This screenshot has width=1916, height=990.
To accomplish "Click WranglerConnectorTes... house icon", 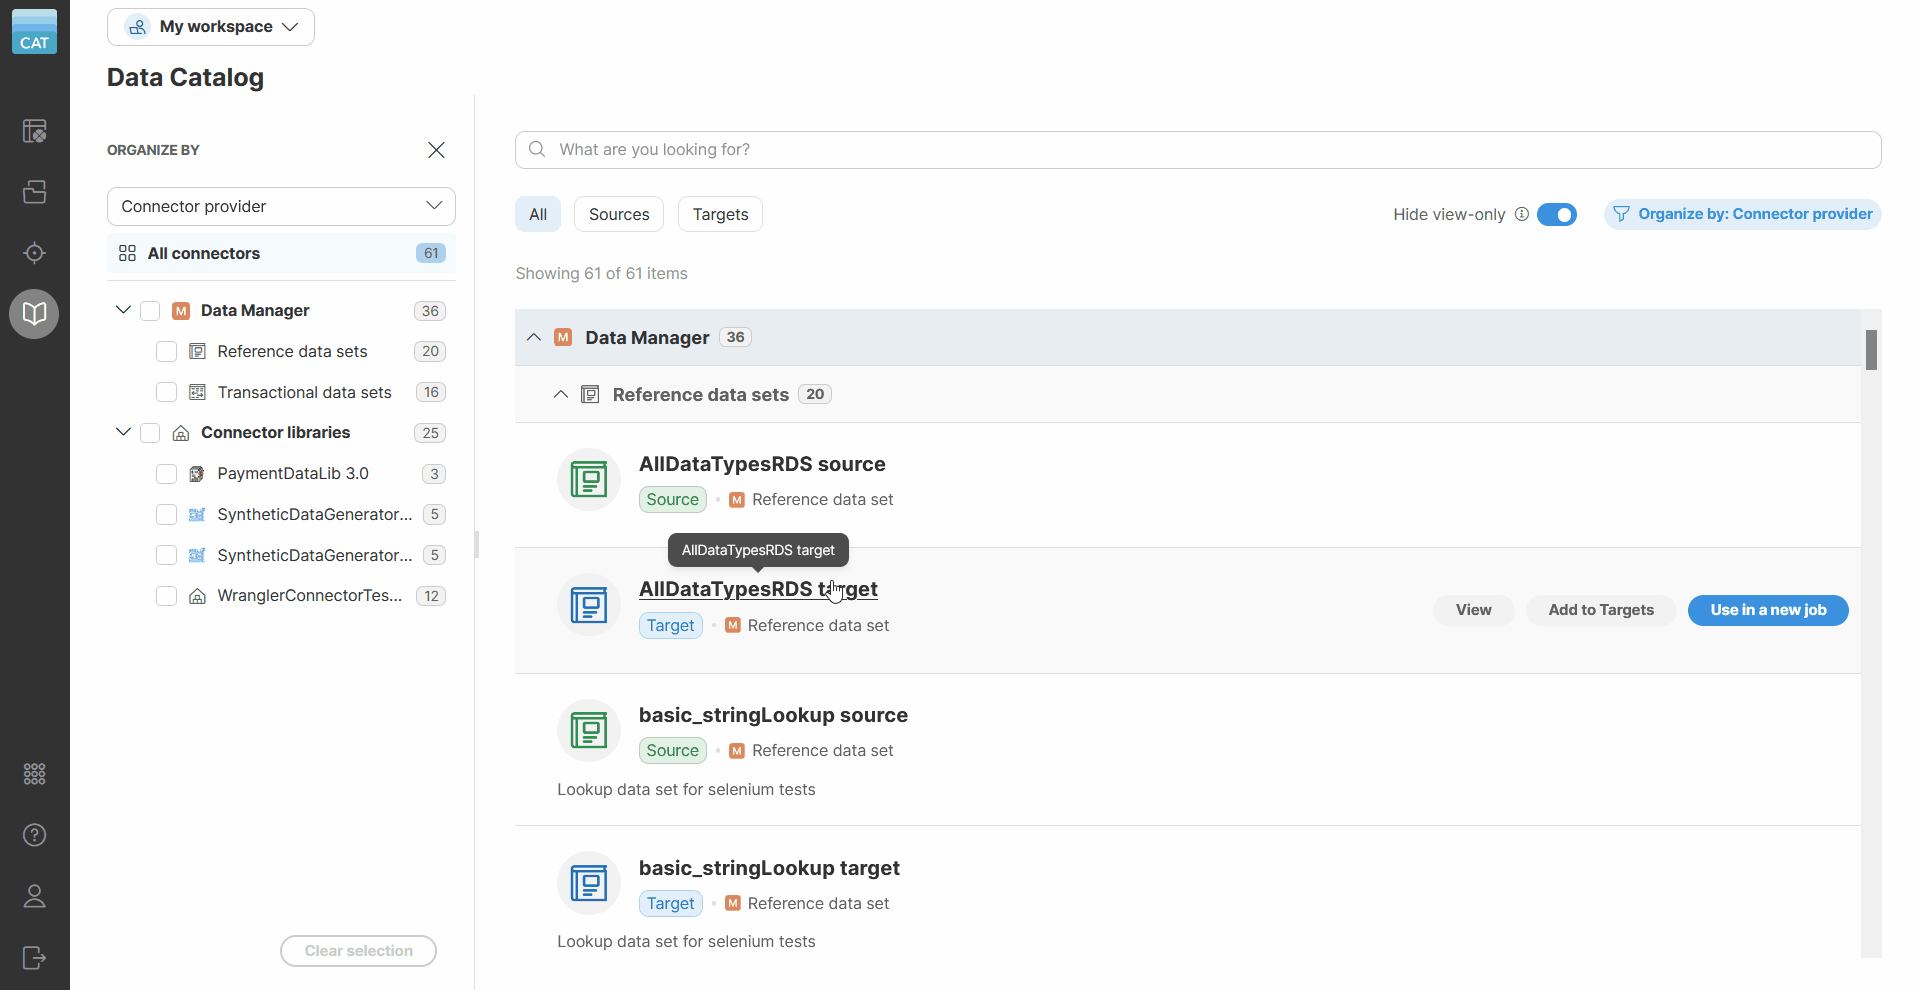I will click(197, 596).
